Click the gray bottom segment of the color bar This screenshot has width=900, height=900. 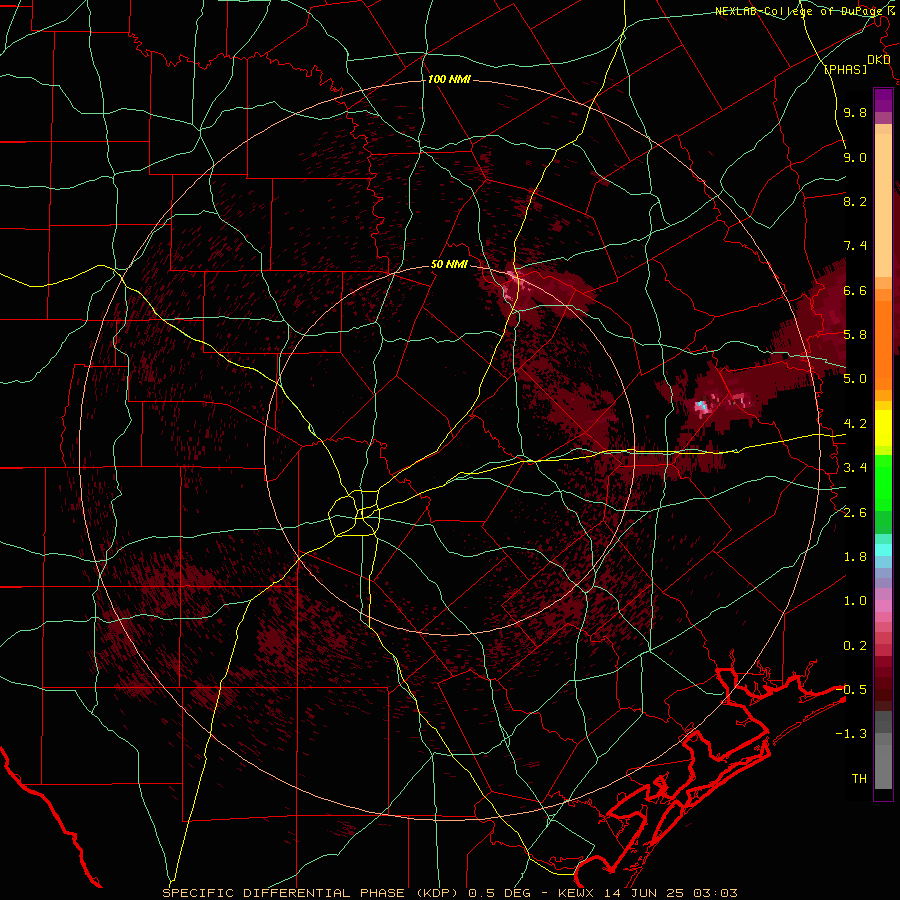(883, 752)
